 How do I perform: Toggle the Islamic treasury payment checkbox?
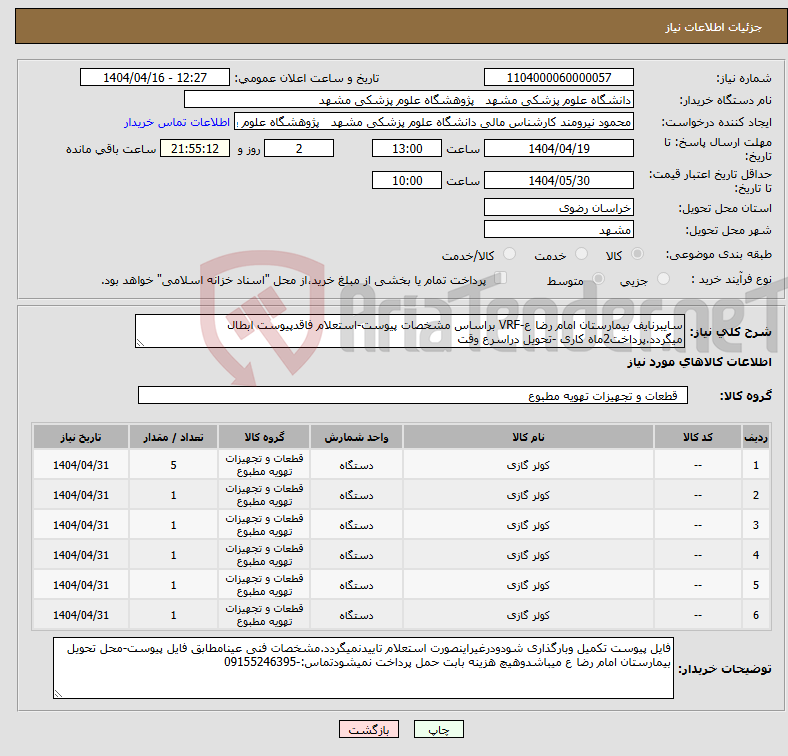pyautogui.click(x=501, y=278)
